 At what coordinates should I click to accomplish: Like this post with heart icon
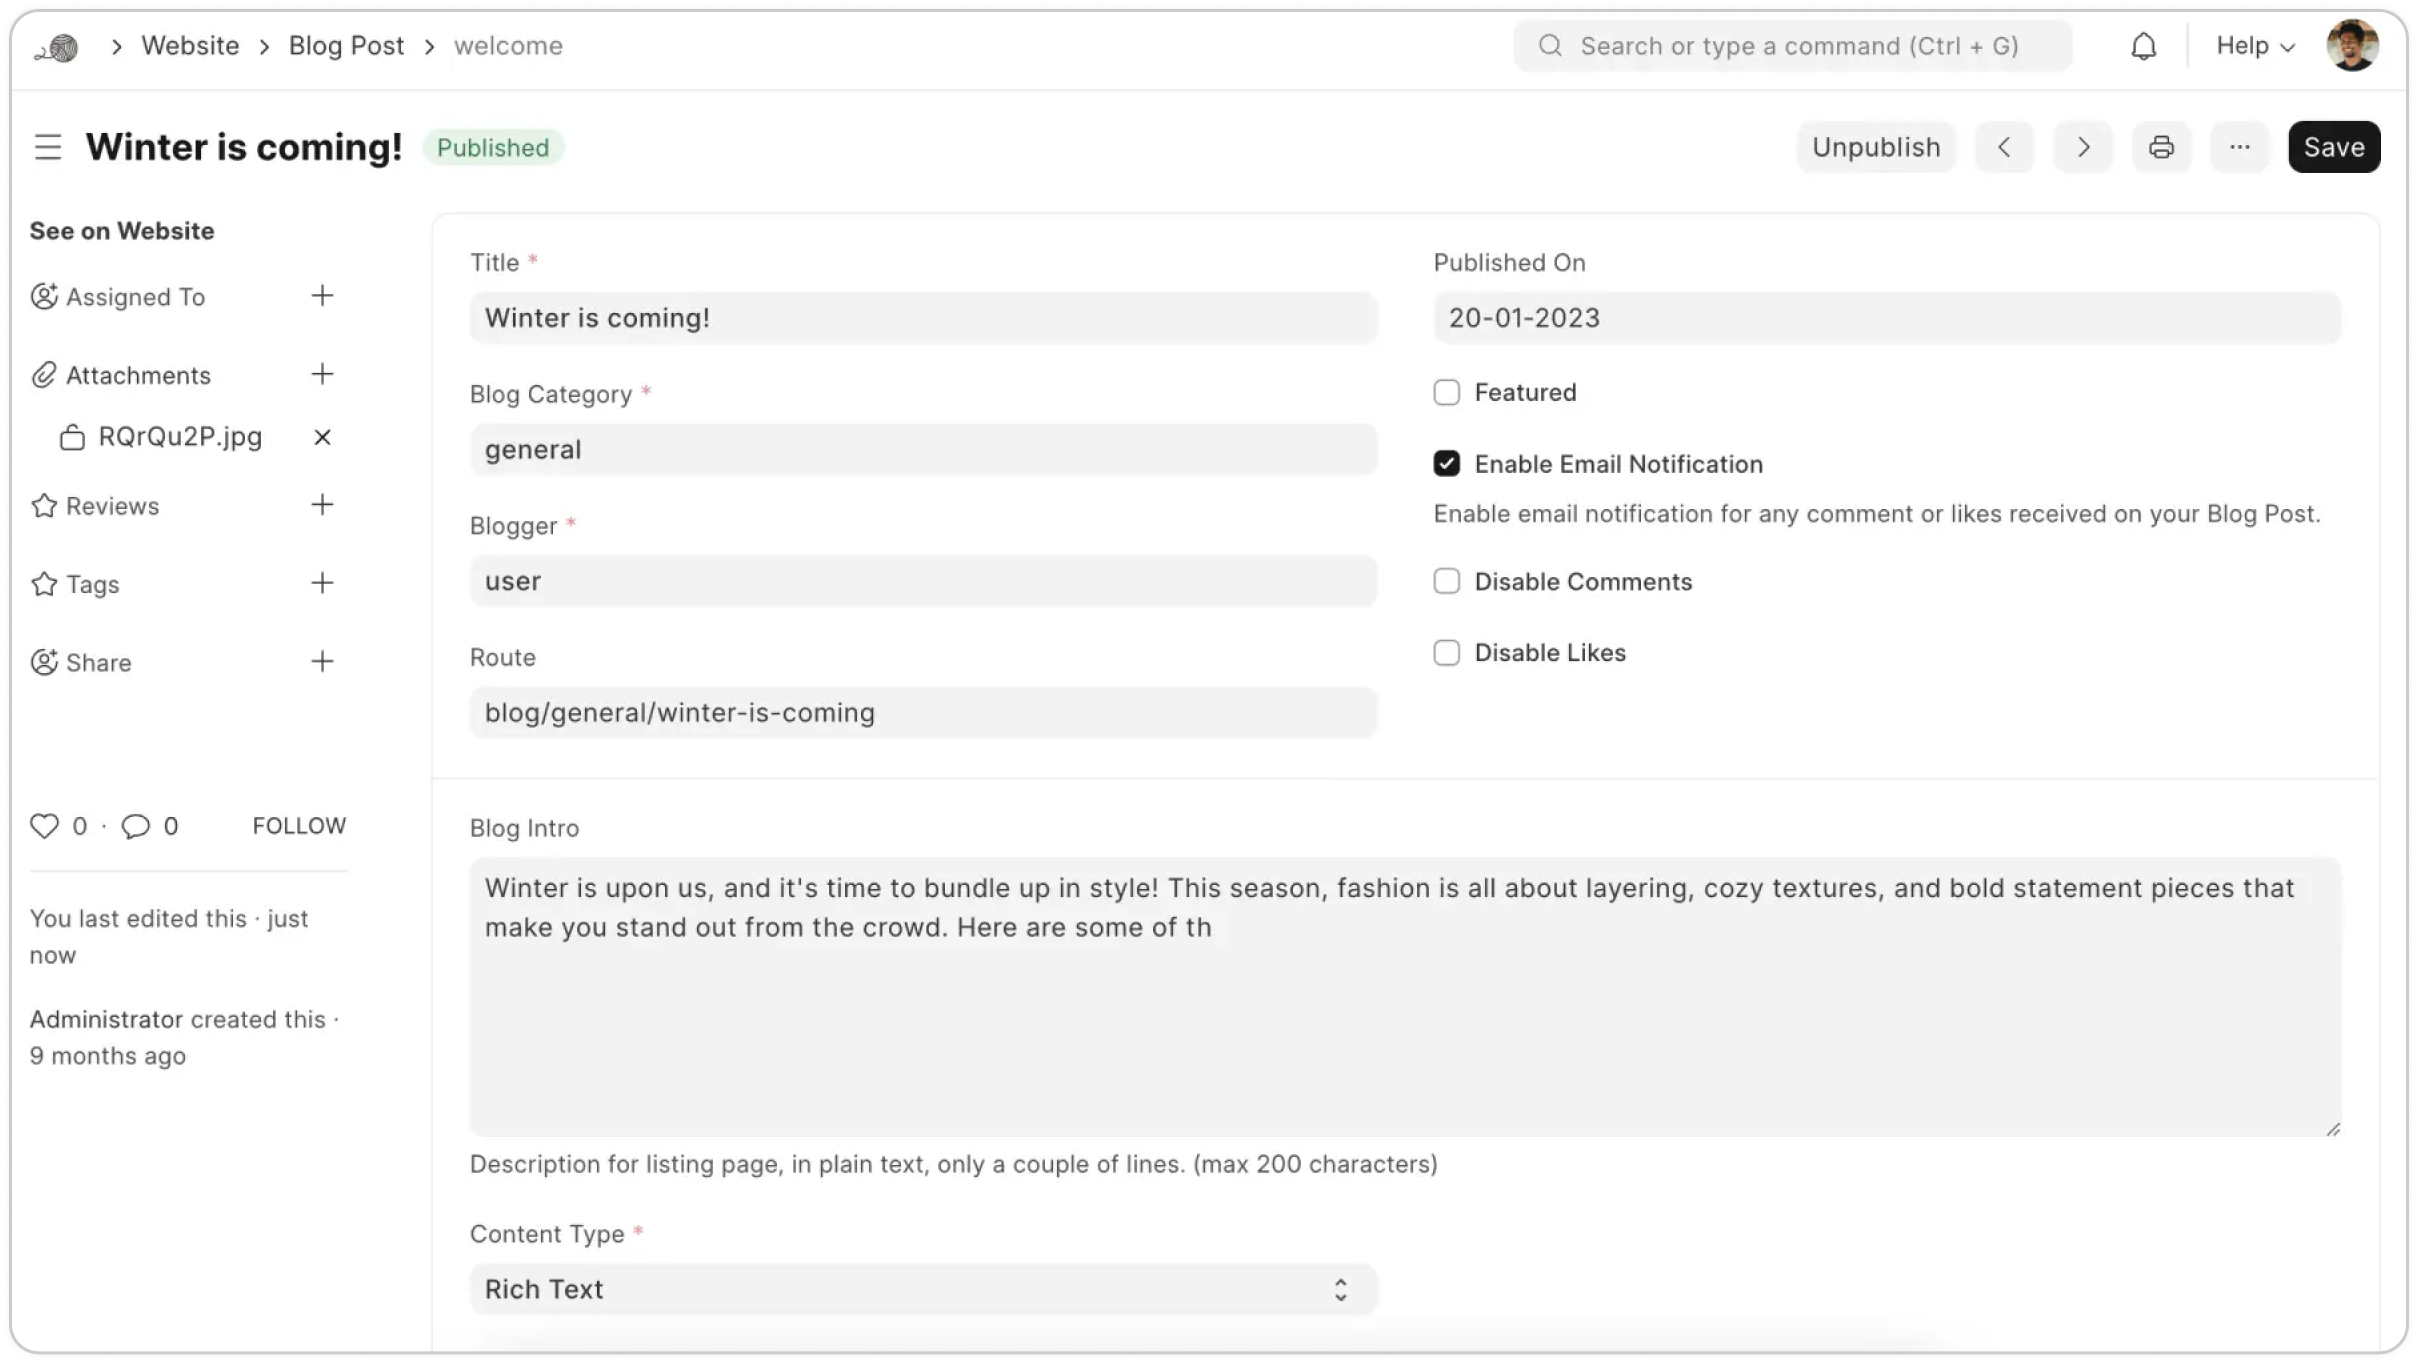pyautogui.click(x=44, y=826)
